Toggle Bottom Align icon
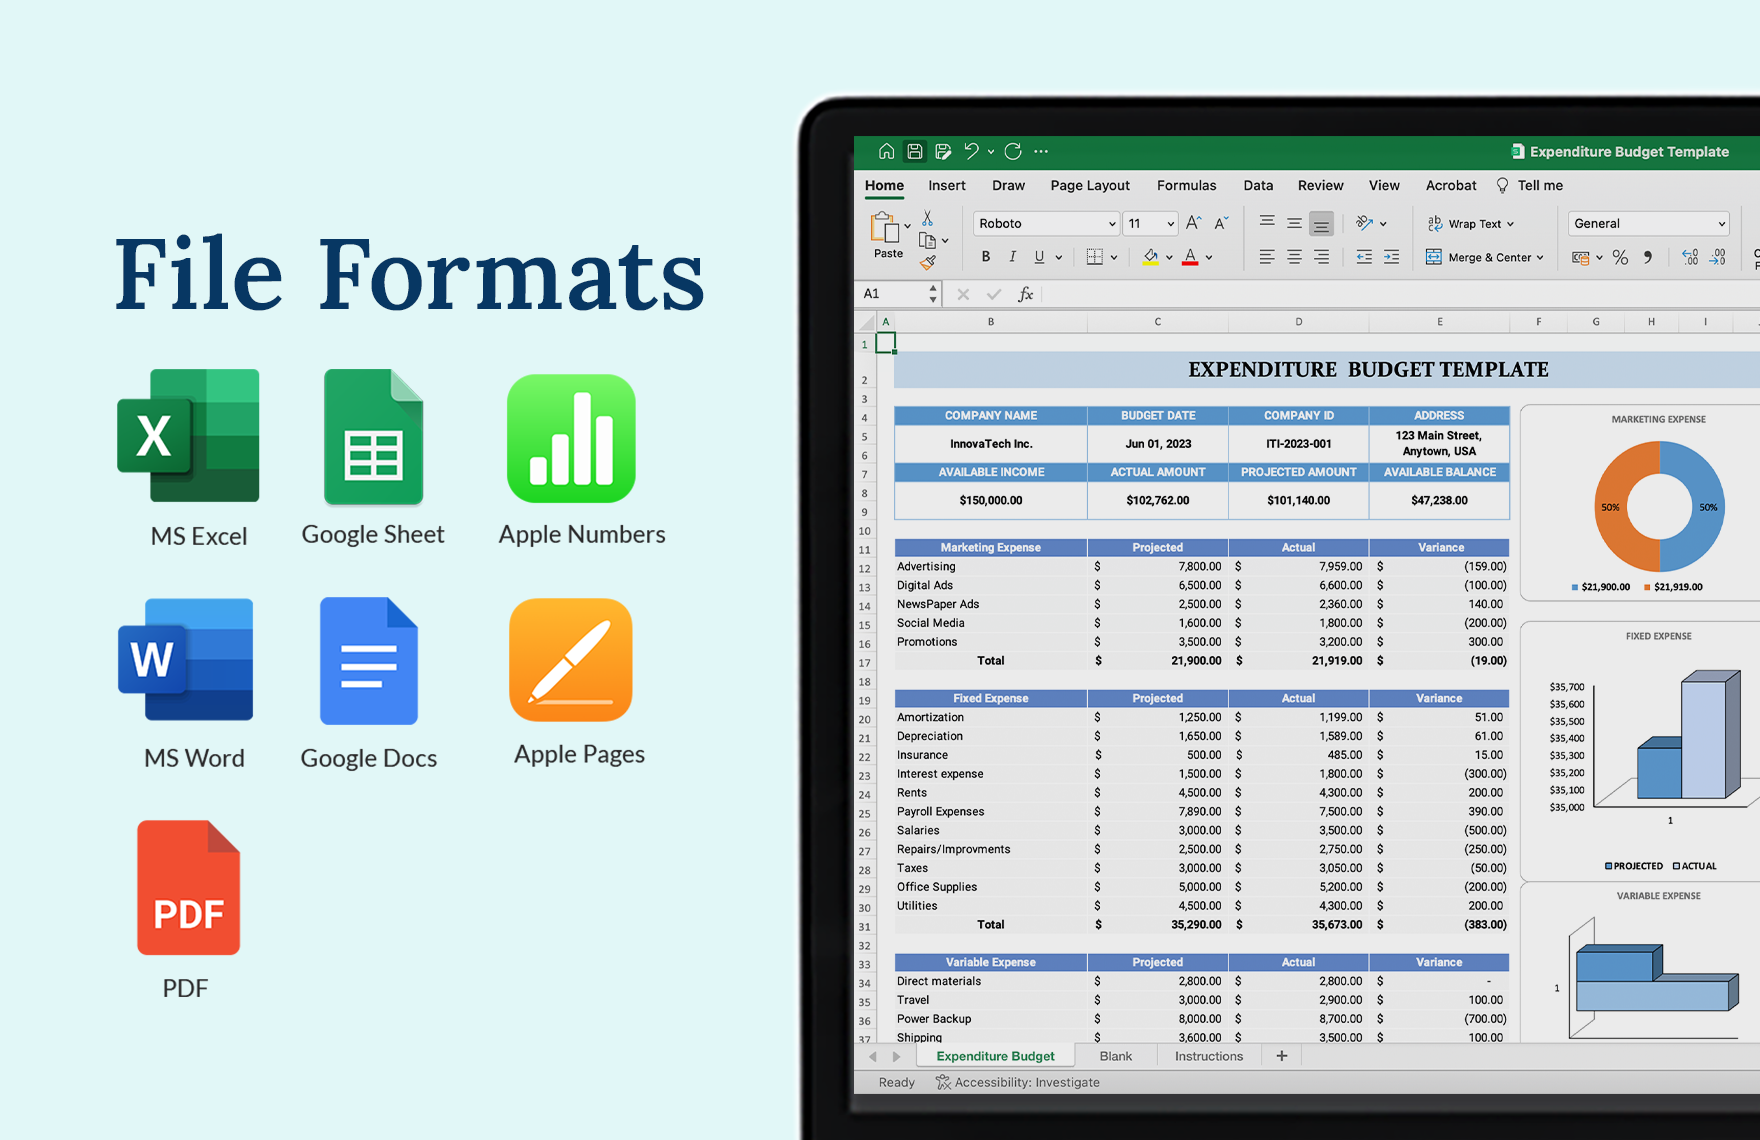This screenshot has height=1140, width=1760. [x=1322, y=224]
